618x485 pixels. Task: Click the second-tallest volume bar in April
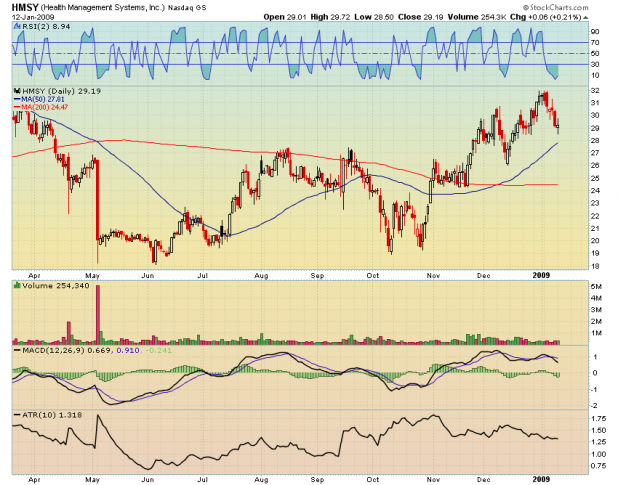[x=69, y=333]
